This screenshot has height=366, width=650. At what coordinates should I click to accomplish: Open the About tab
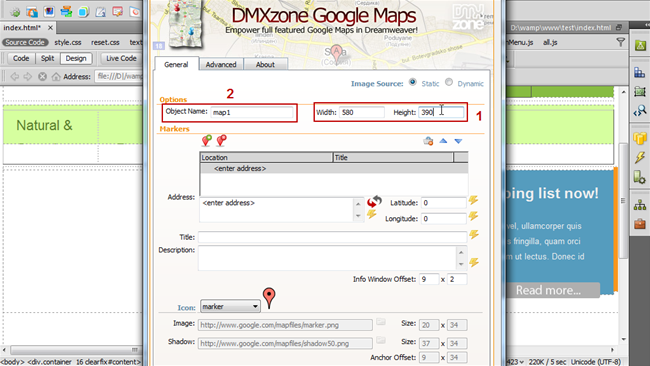(265, 64)
